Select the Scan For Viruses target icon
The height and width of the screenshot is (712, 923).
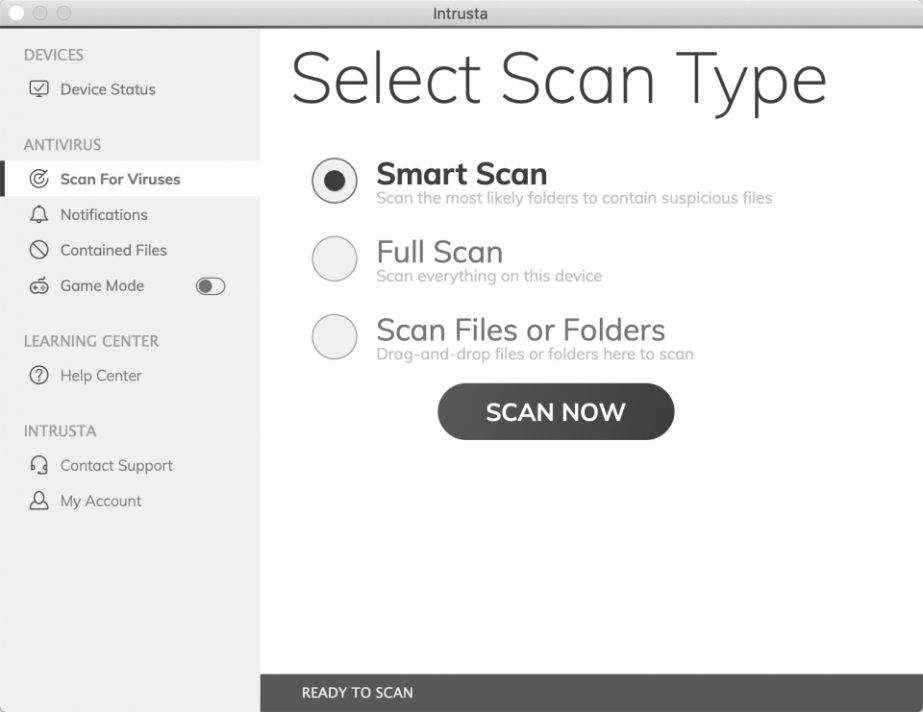[38, 178]
